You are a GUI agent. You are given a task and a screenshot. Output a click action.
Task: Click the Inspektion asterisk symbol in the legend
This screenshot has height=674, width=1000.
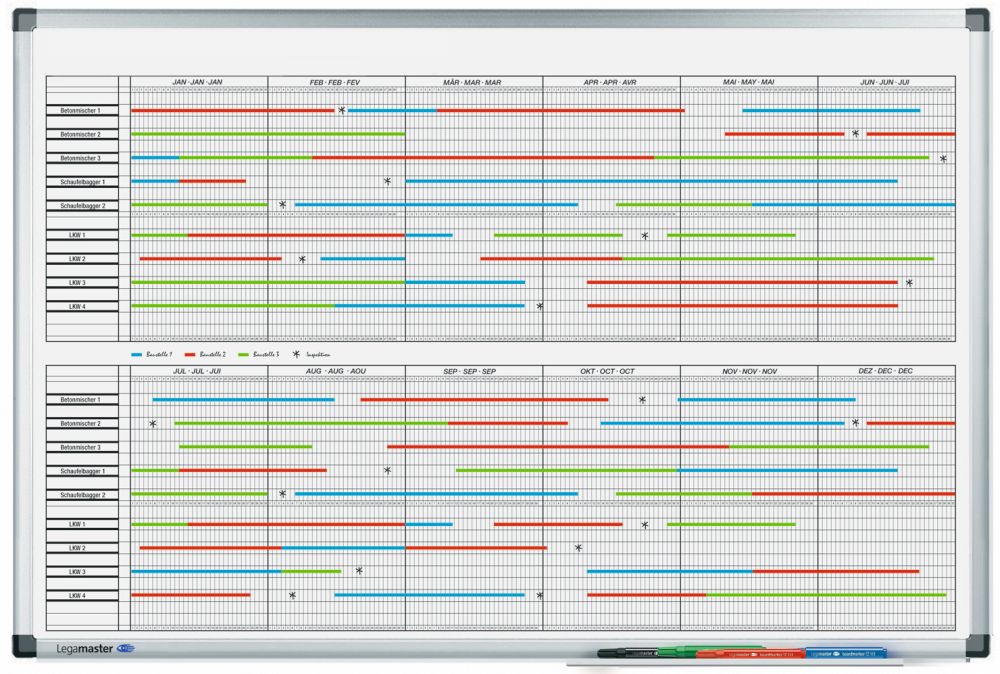click(296, 353)
